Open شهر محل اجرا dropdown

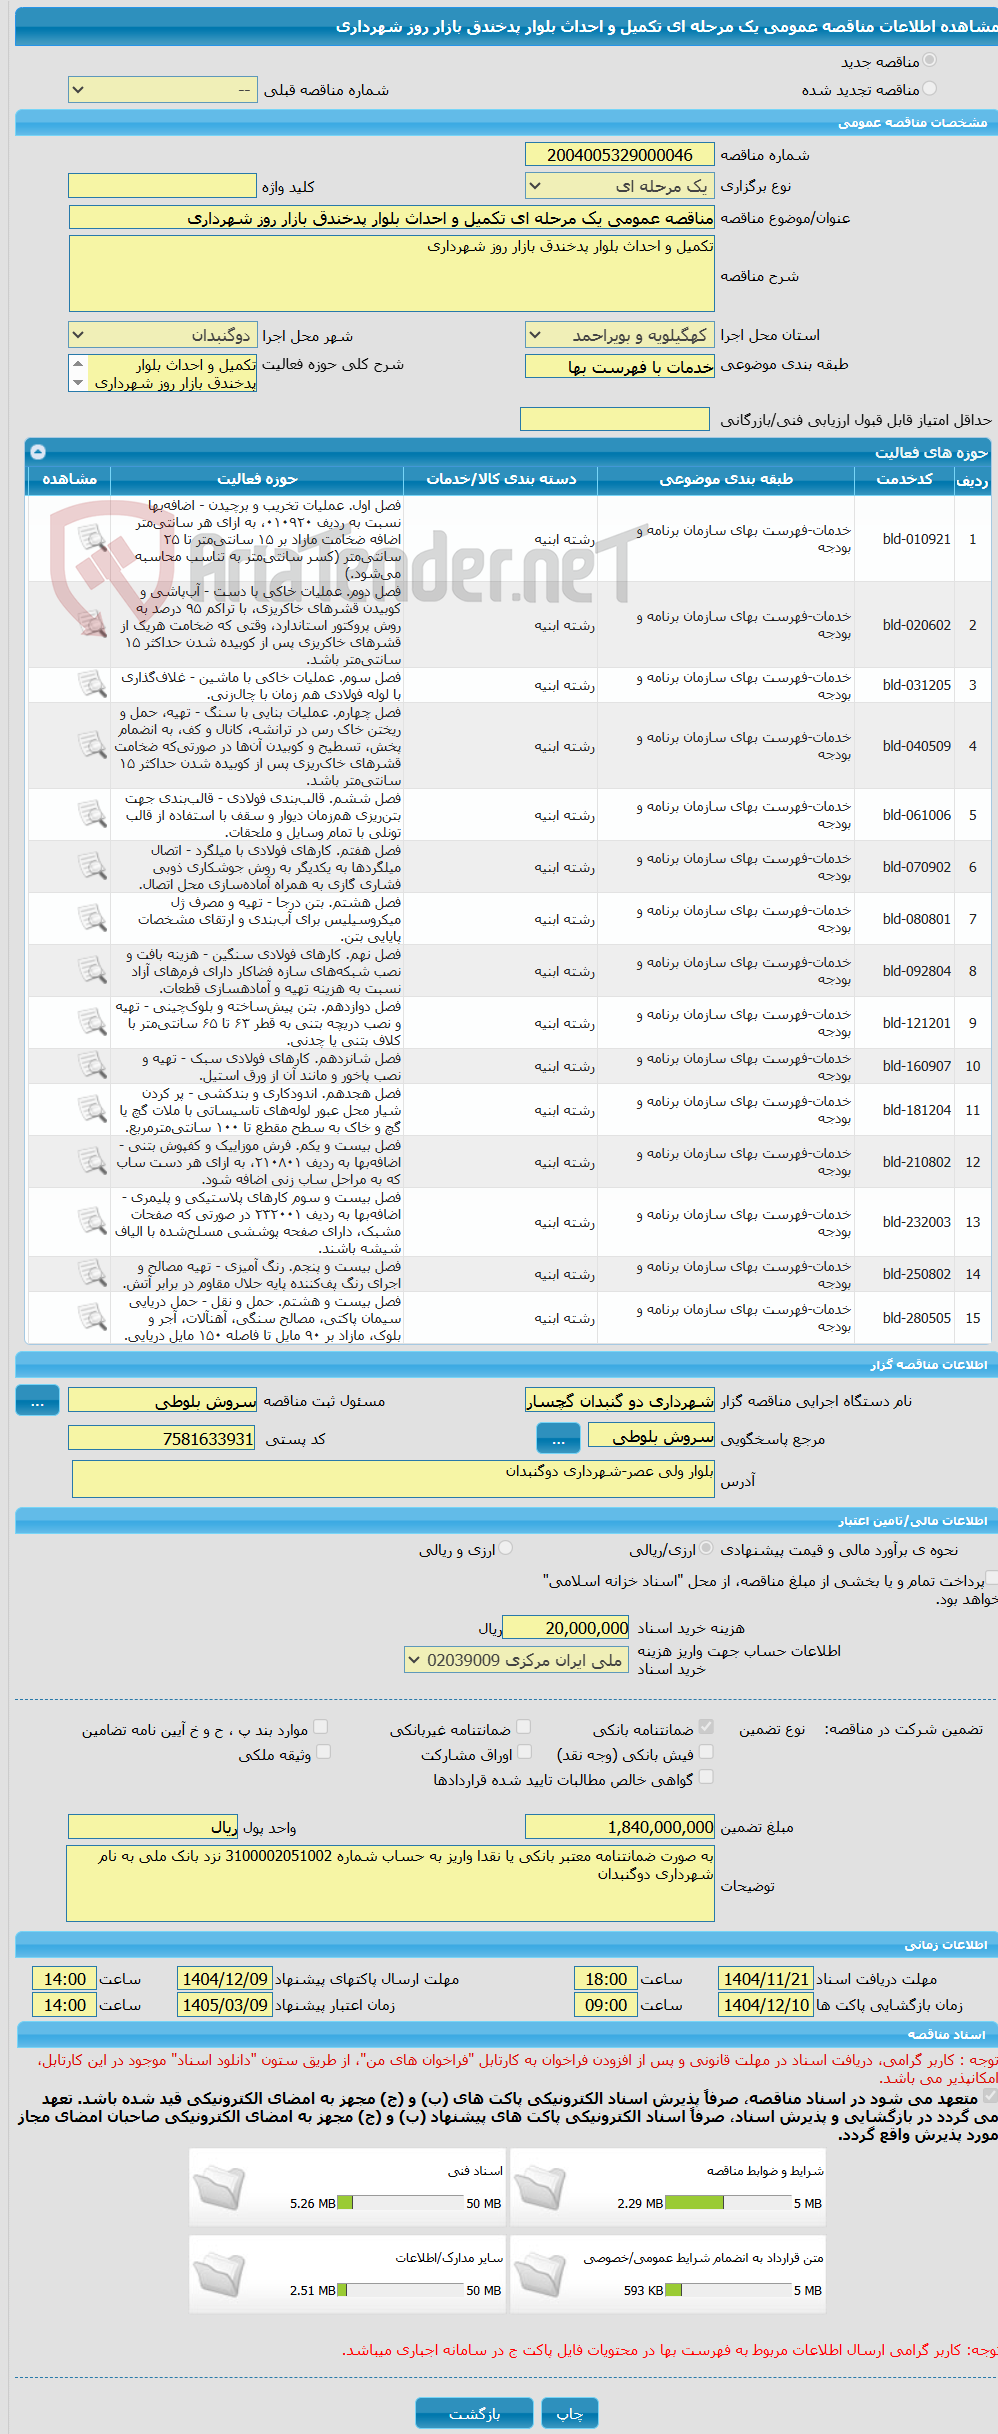(162, 335)
